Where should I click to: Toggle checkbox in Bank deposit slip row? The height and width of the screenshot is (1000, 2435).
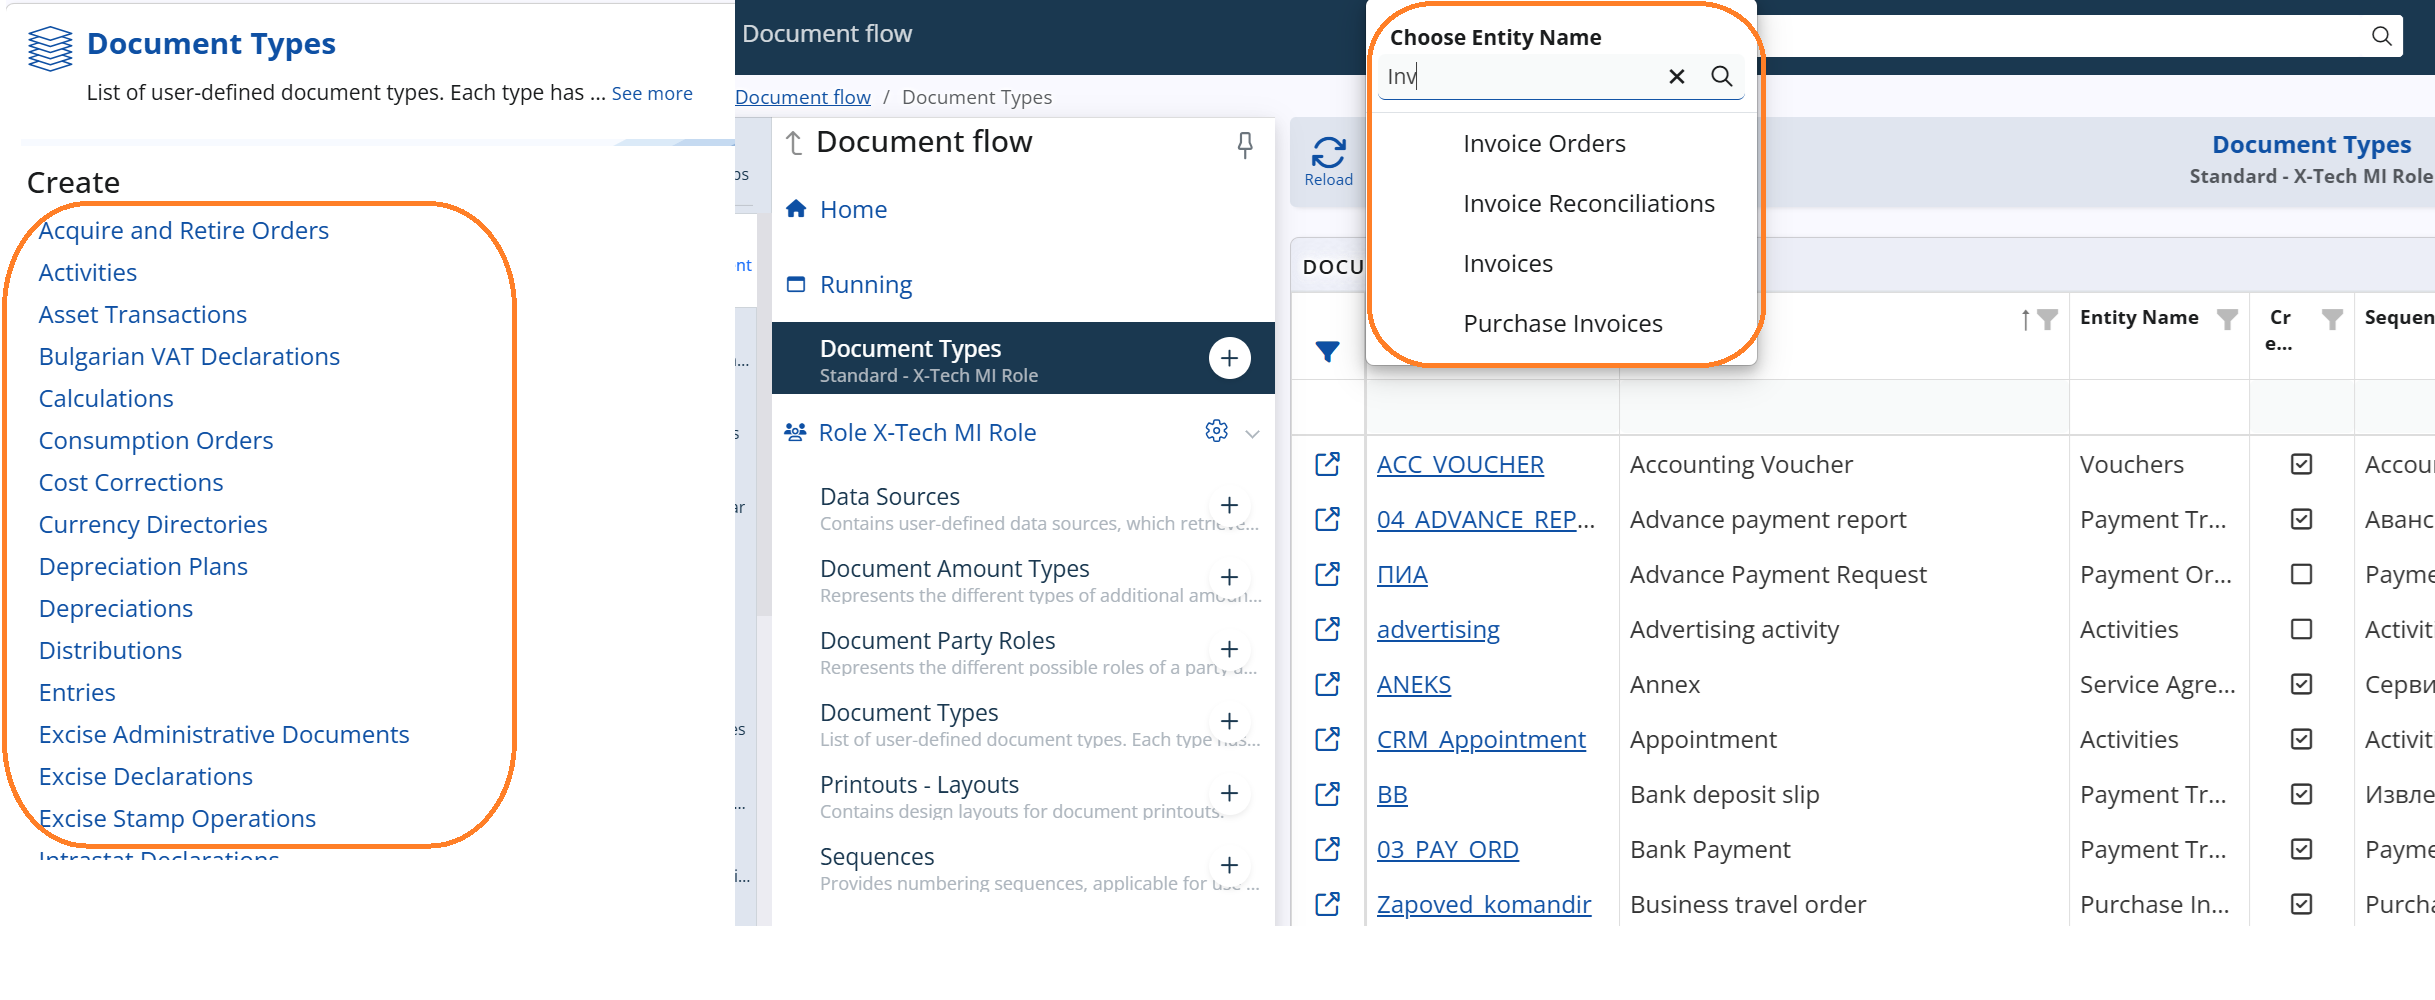click(2301, 794)
